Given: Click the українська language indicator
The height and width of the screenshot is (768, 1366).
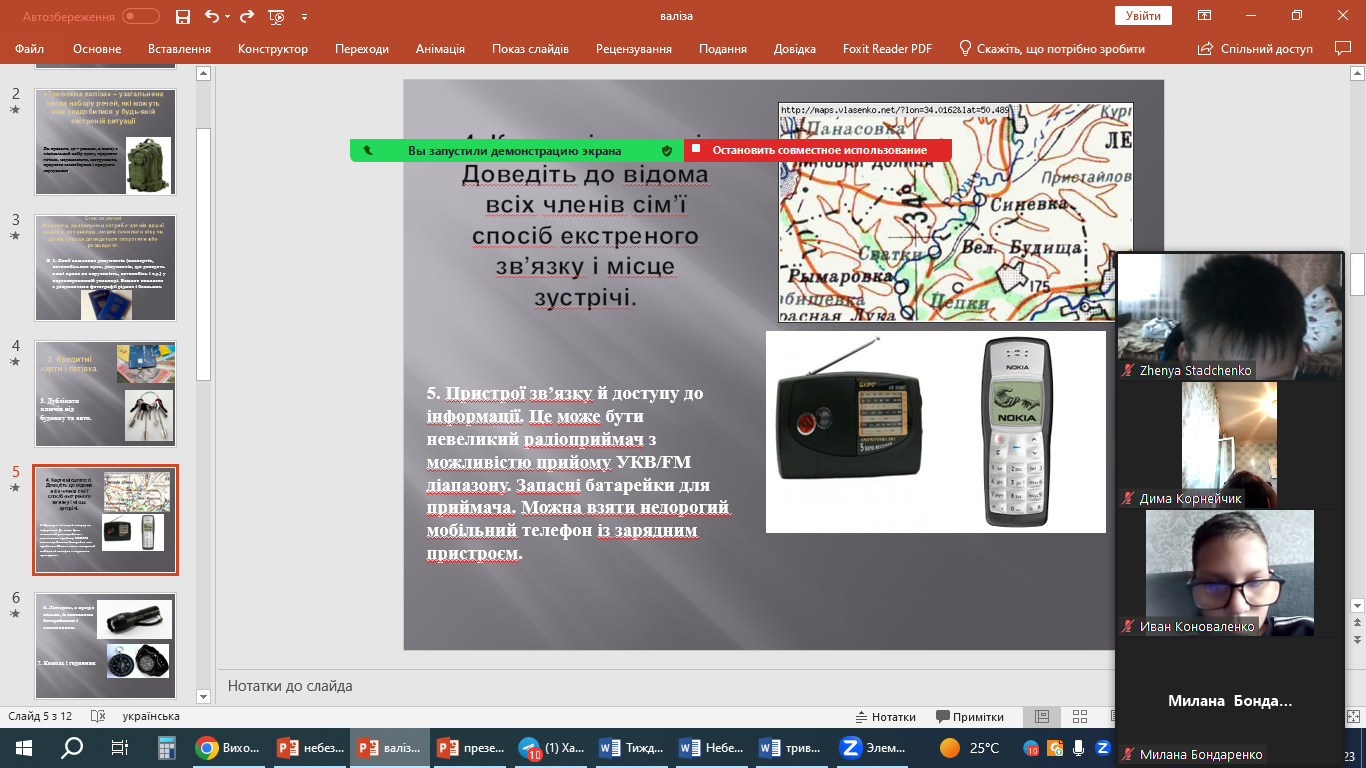Looking at the screenshot, I should coord(151,717).
